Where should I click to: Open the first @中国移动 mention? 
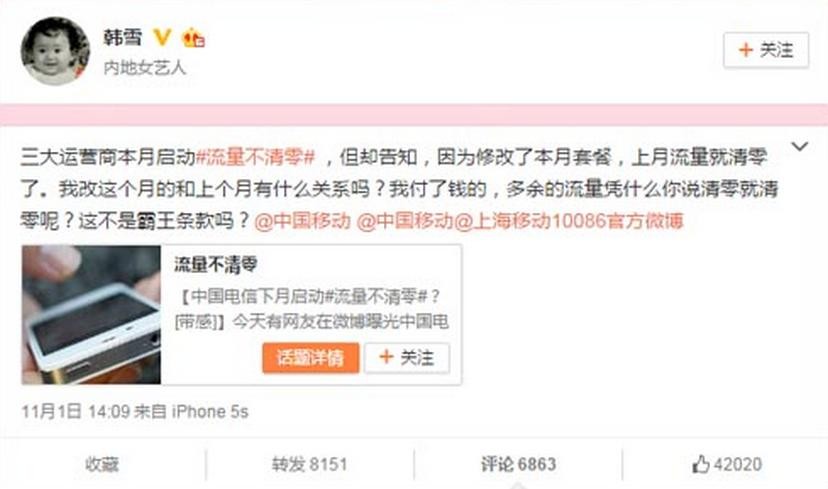point(302,221)
